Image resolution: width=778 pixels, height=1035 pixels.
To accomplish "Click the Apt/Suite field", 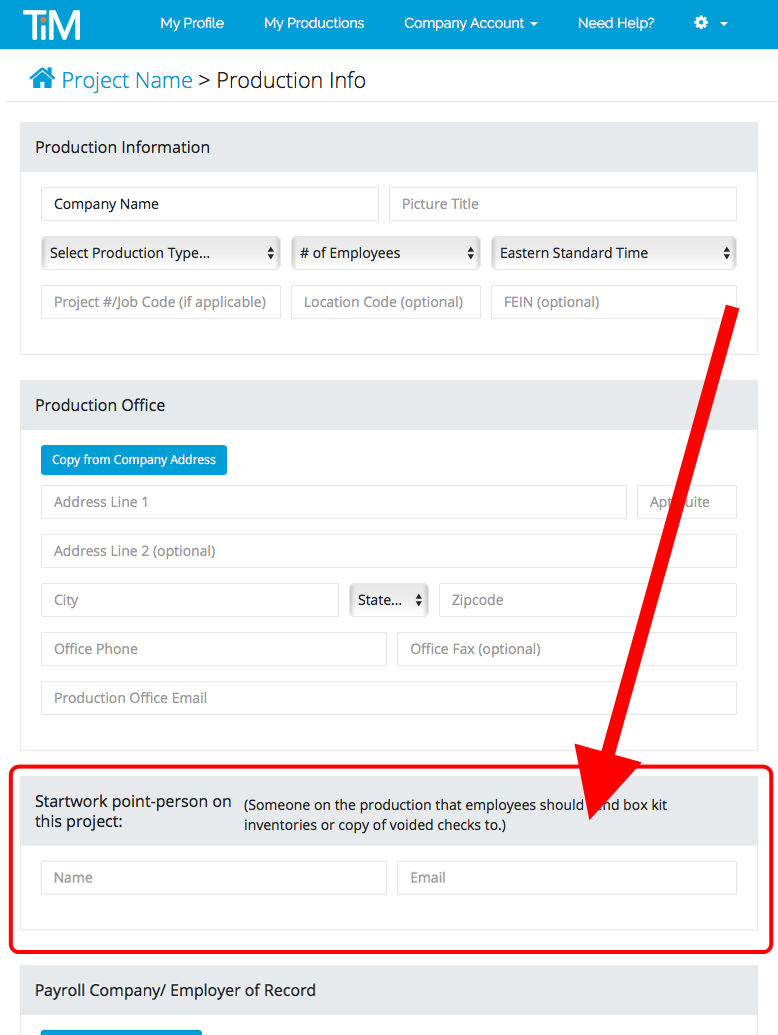I will point(687,502).
